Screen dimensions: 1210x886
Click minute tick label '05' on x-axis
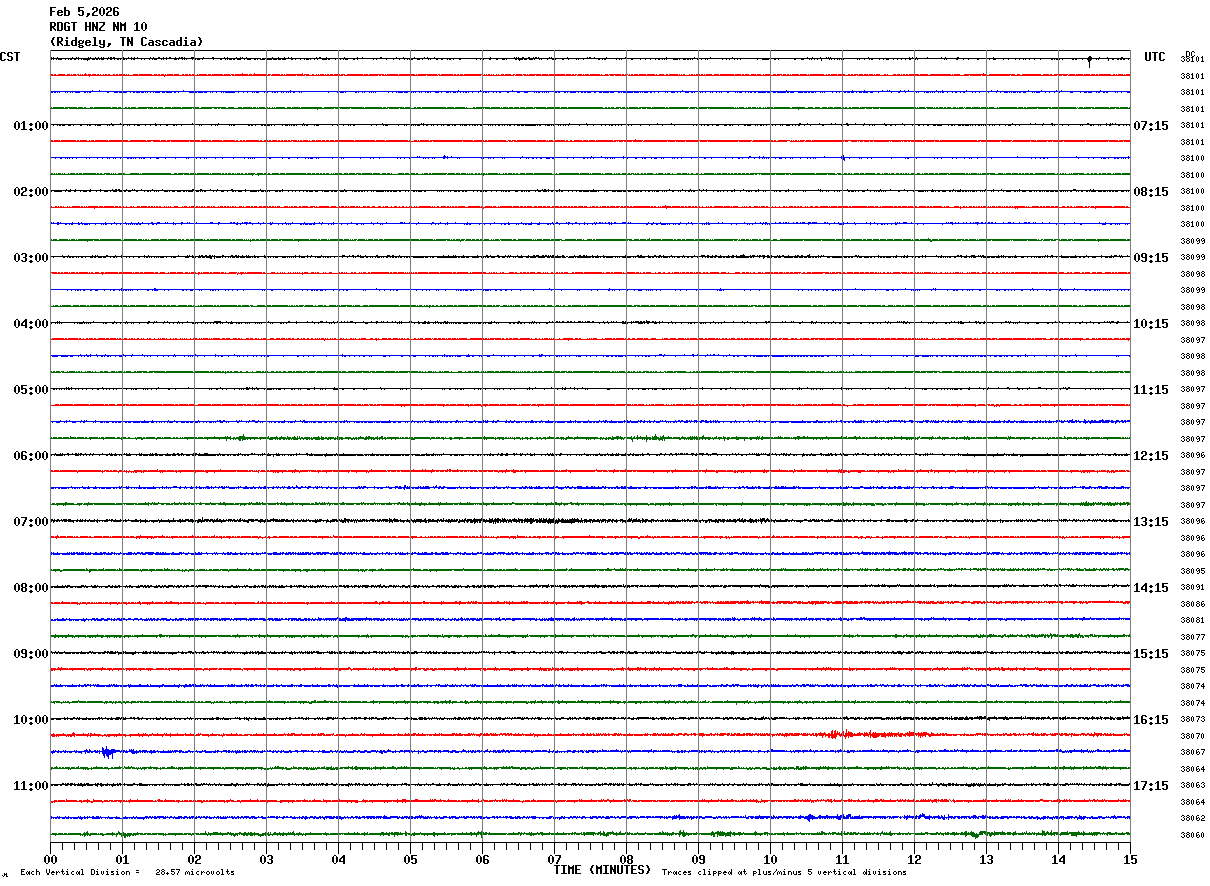click(410, 859)
